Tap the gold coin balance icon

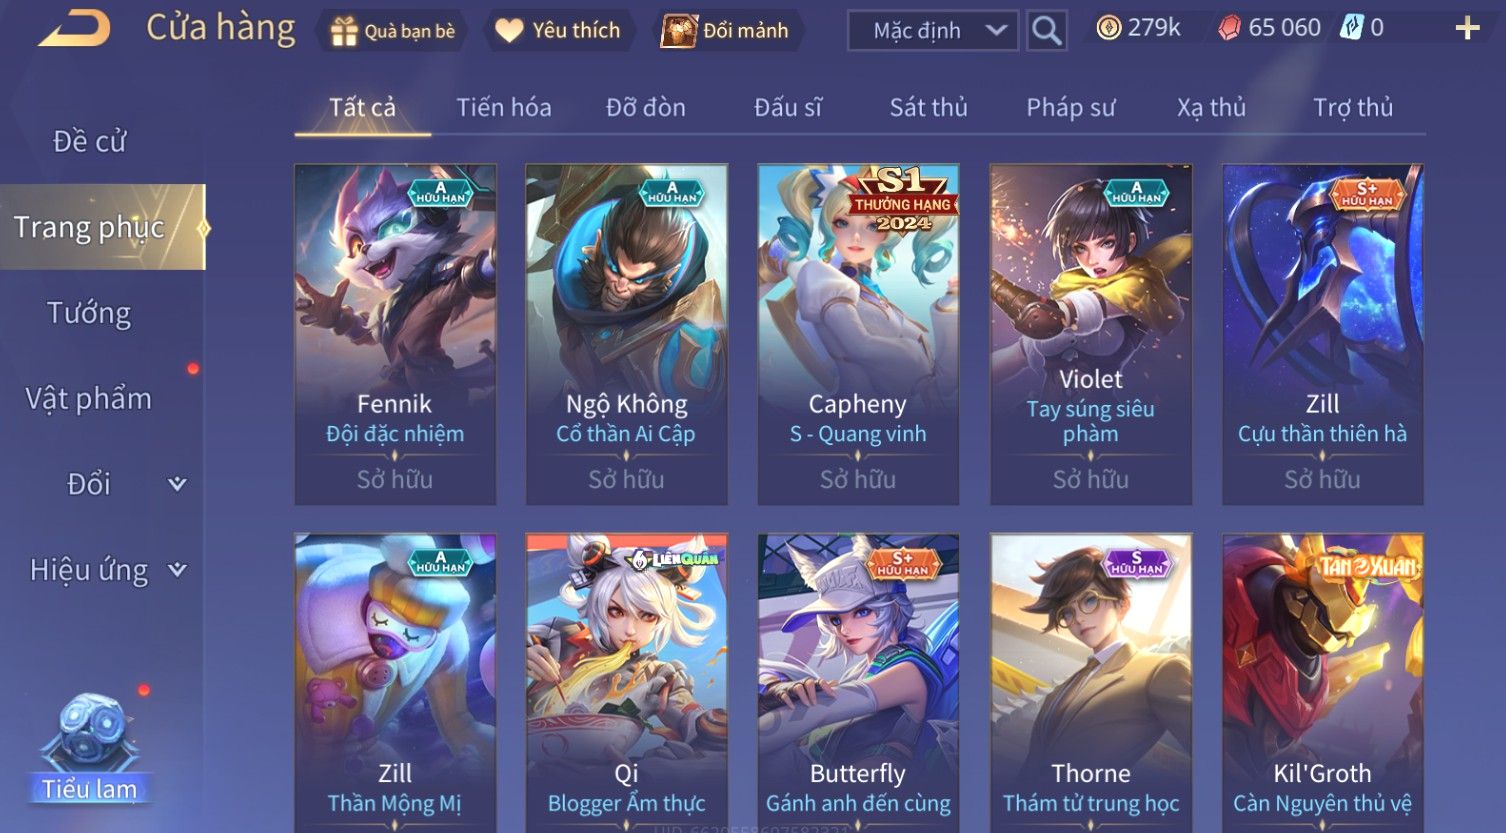click(x=1108, y=28)
